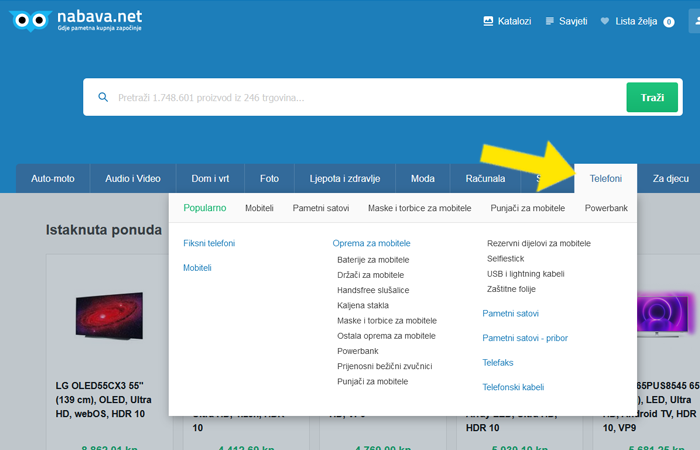
Task: Click the LG OLED TV product image
Action: pos(109,316)
